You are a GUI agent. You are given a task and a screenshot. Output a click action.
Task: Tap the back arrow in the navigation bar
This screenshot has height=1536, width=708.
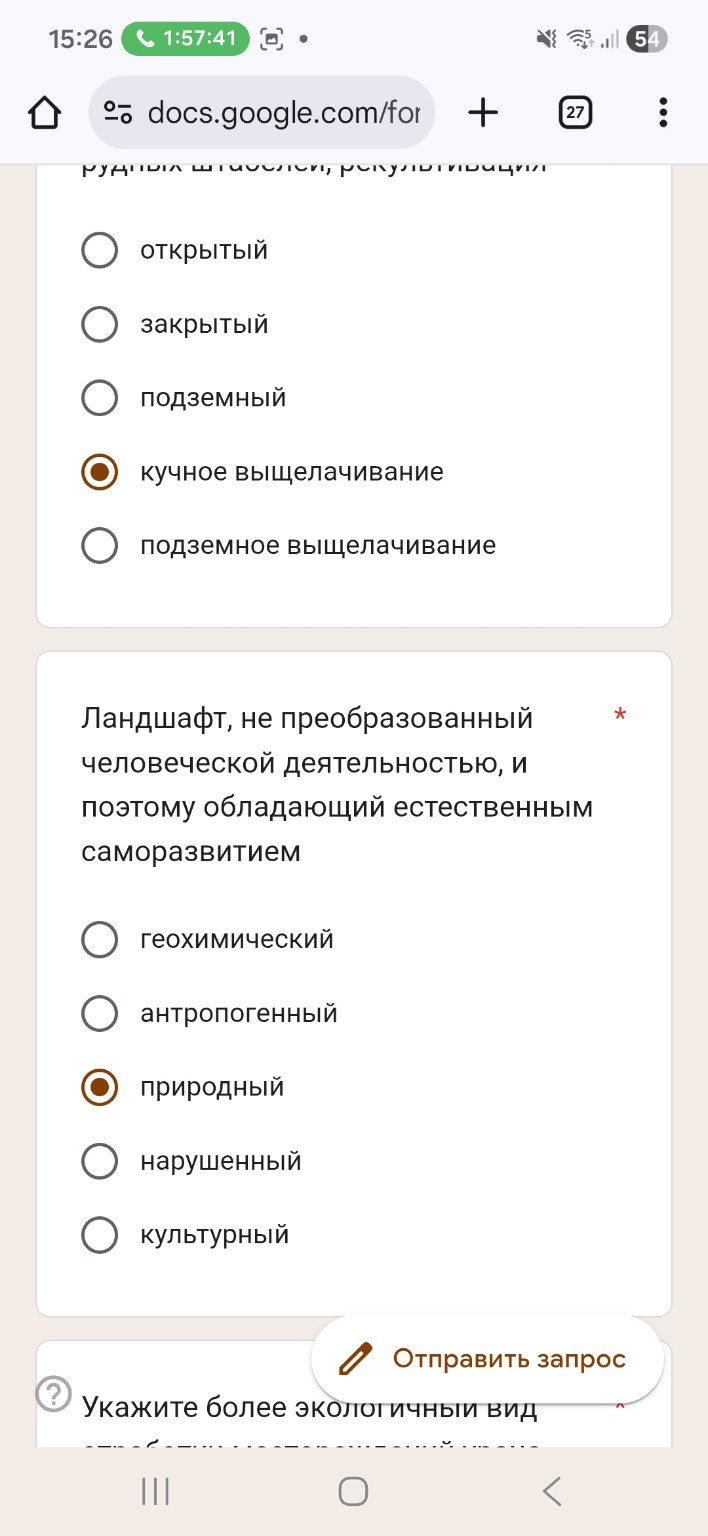[x=551, y=1490]
